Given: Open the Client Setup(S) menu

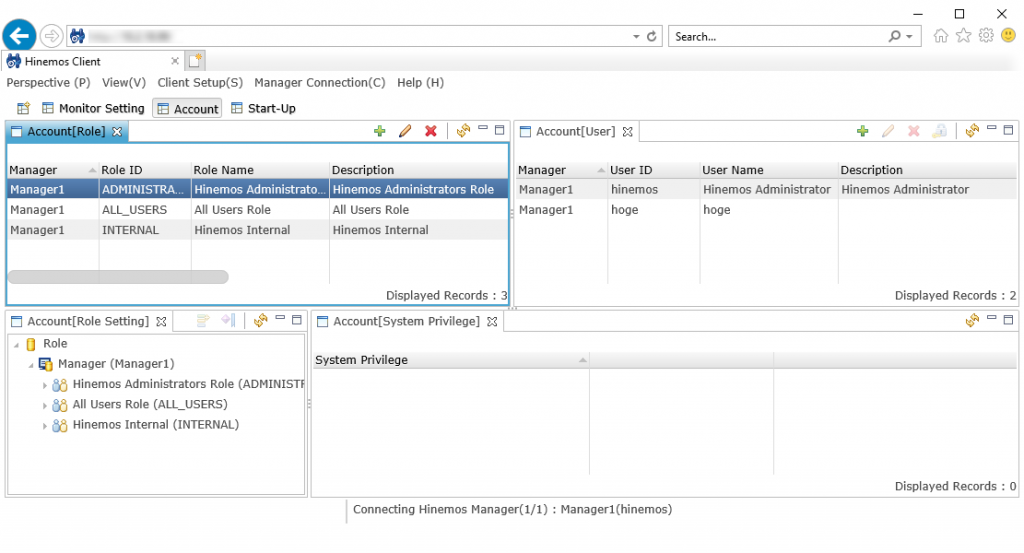Looking at the screenshot, I should [200, 83].
